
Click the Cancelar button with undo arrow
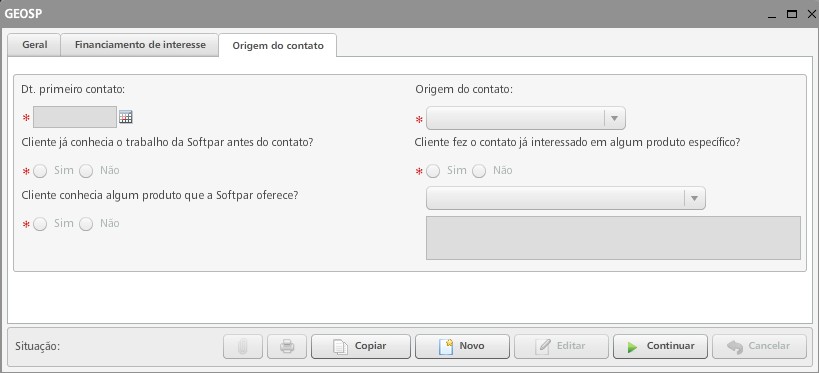[759, 346]
